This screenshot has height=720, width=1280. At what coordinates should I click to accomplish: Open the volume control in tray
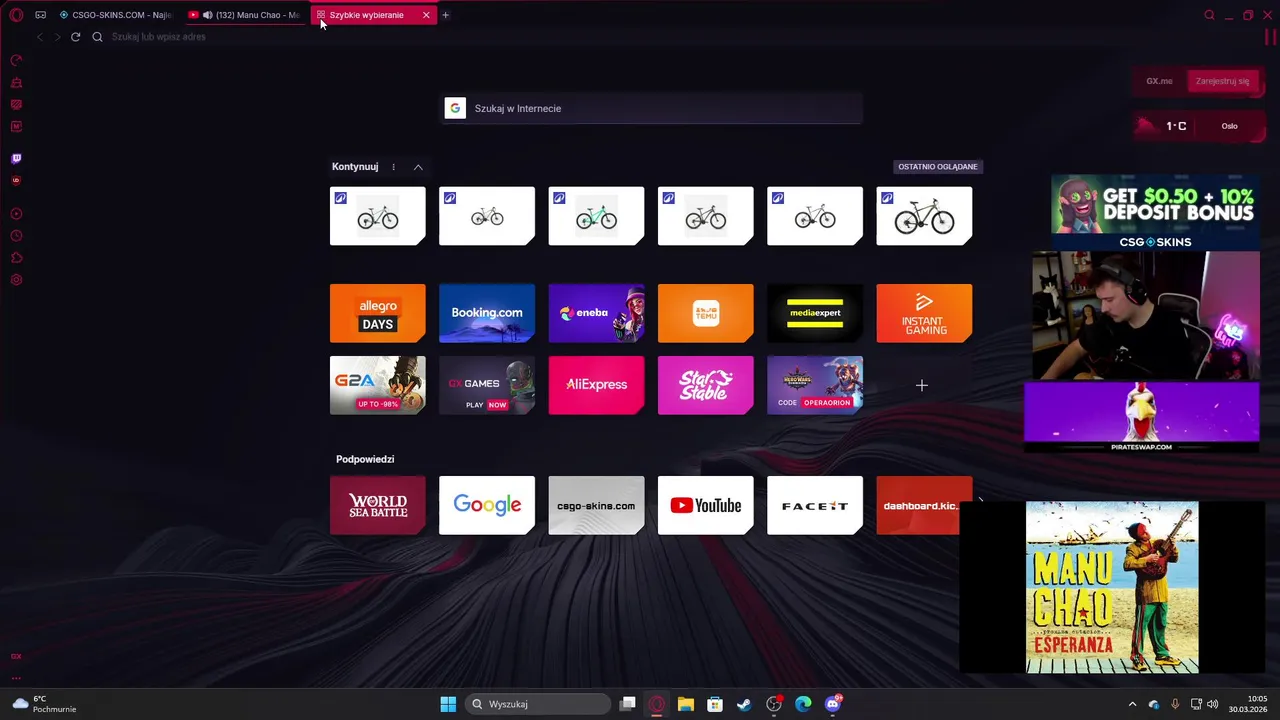[1212, 704]
